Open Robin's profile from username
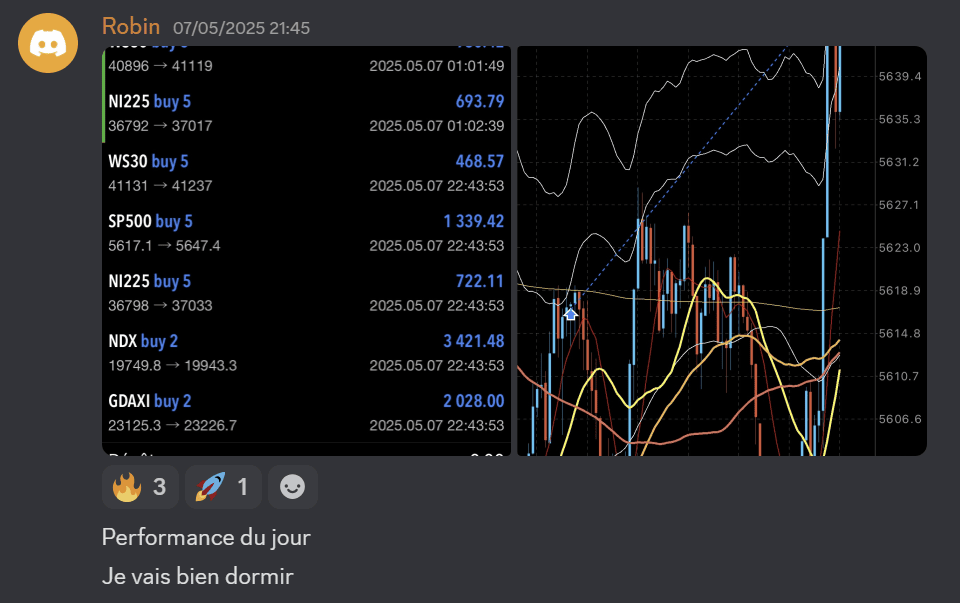Viewport: 960px width, 603px height. pyautogui.click(x=131, y=26)
